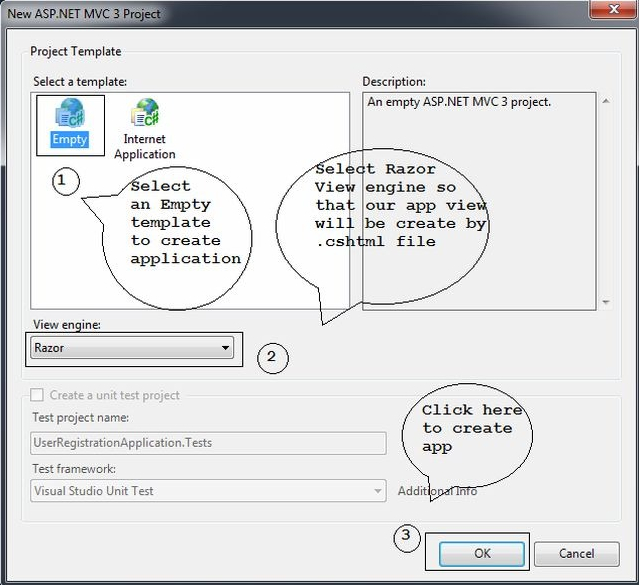639x585 pixels.
Task: Click OK to create the app
Action: [x=482, y=554]
